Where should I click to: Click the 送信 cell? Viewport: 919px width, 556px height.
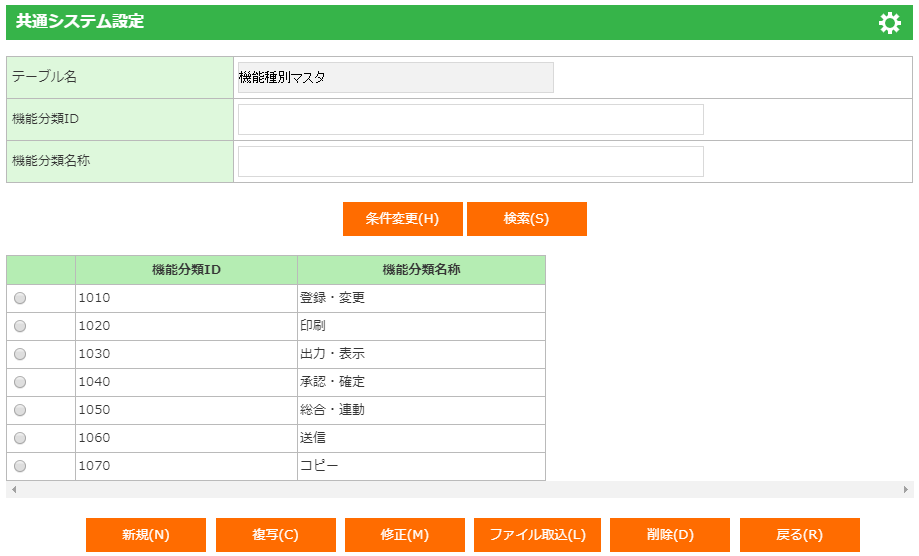pyautogui.click(x=421, y=438)
